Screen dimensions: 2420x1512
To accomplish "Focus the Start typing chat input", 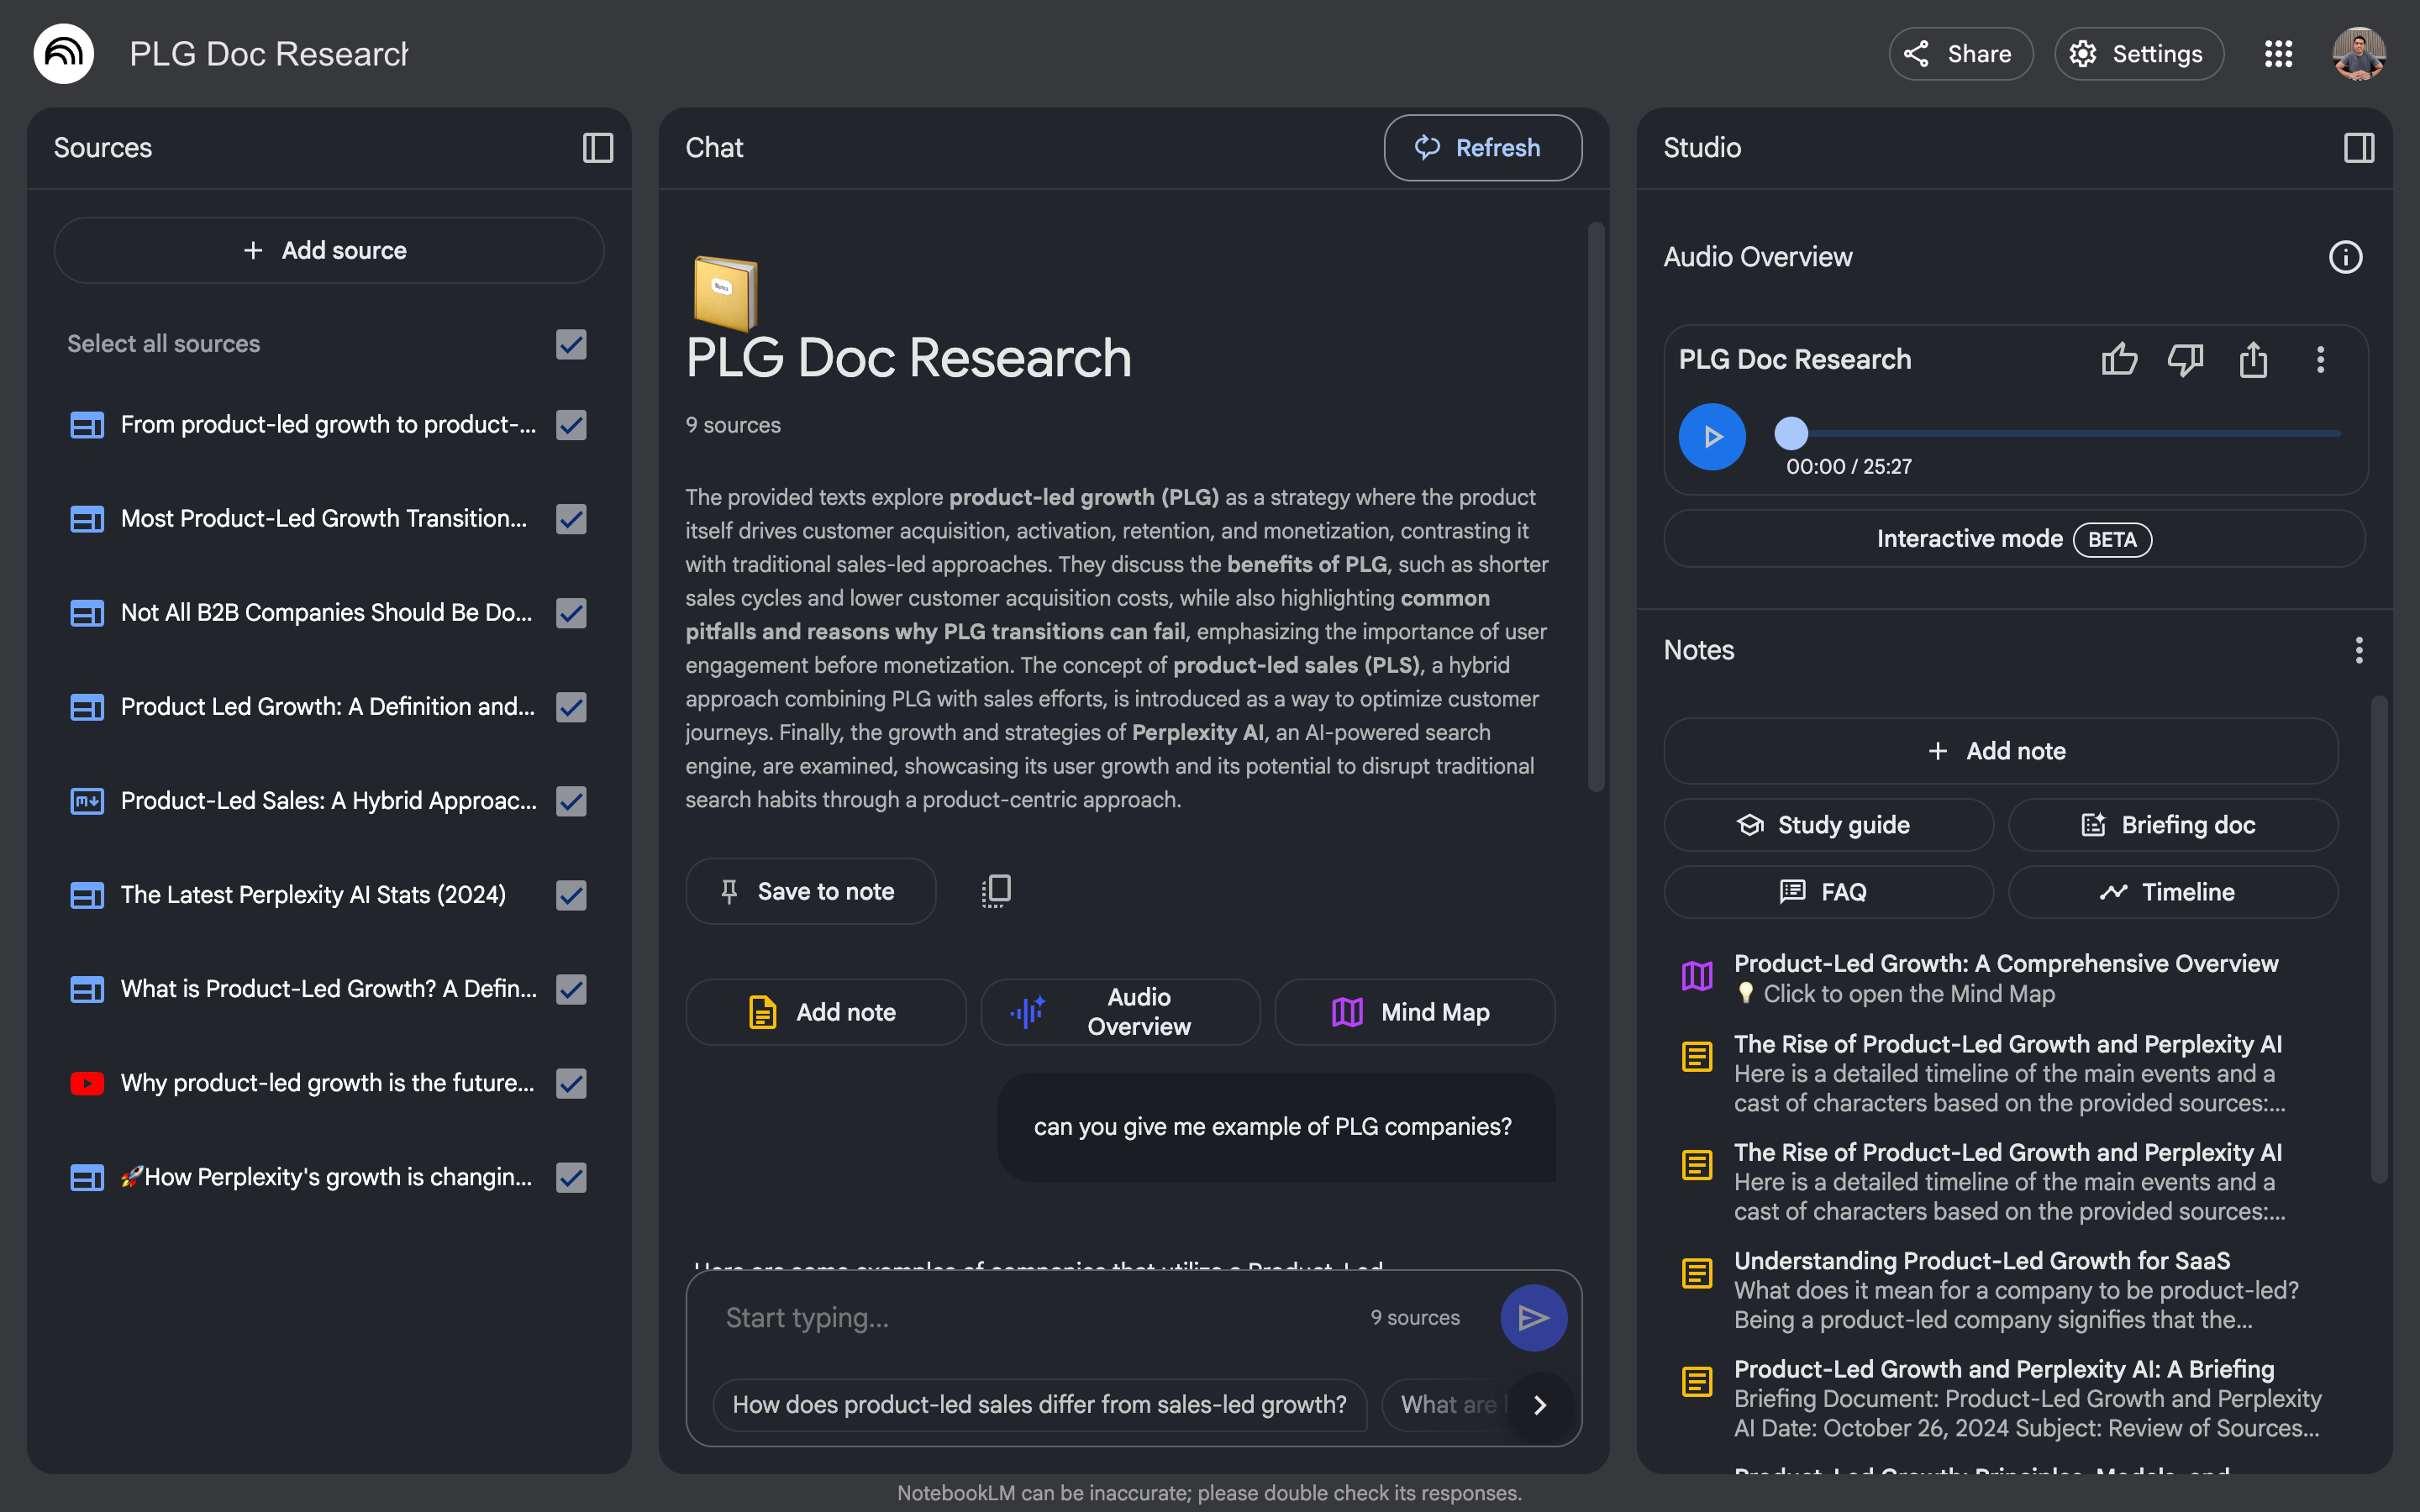I will point(1000,1317).
